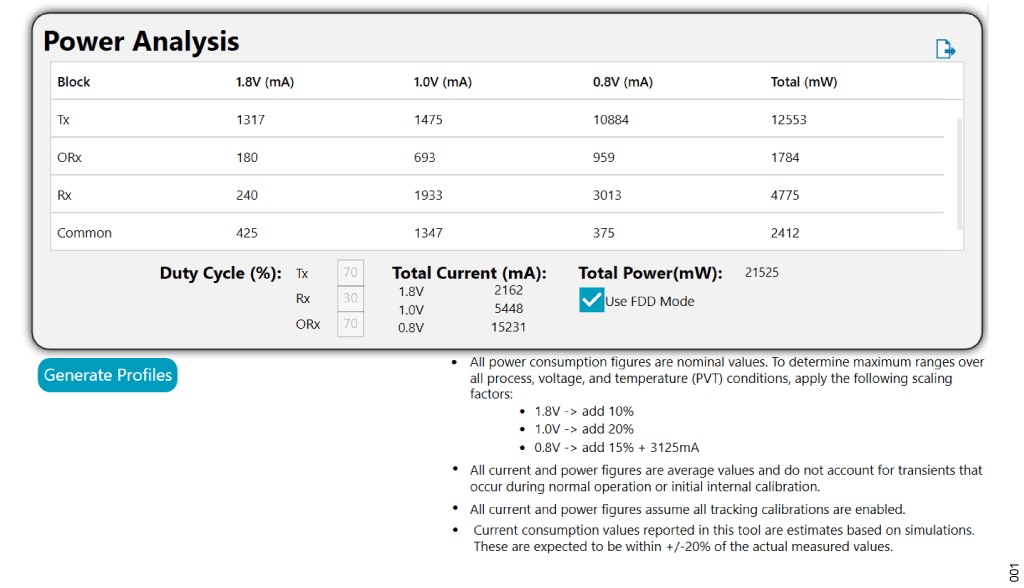
Task: Select the Rx duty cycle input box
Action: click(350, 298)
